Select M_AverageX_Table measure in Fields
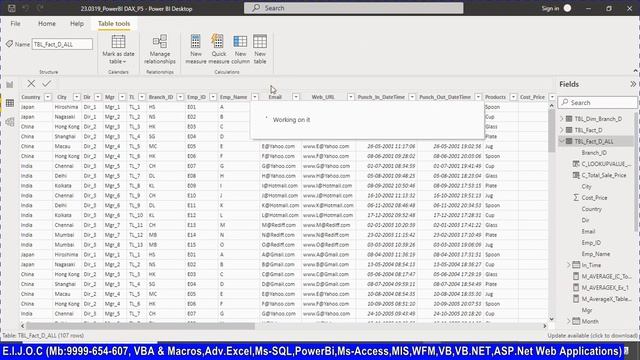Image resolution: width=640 pixels, height=360 pixels. 606,299
